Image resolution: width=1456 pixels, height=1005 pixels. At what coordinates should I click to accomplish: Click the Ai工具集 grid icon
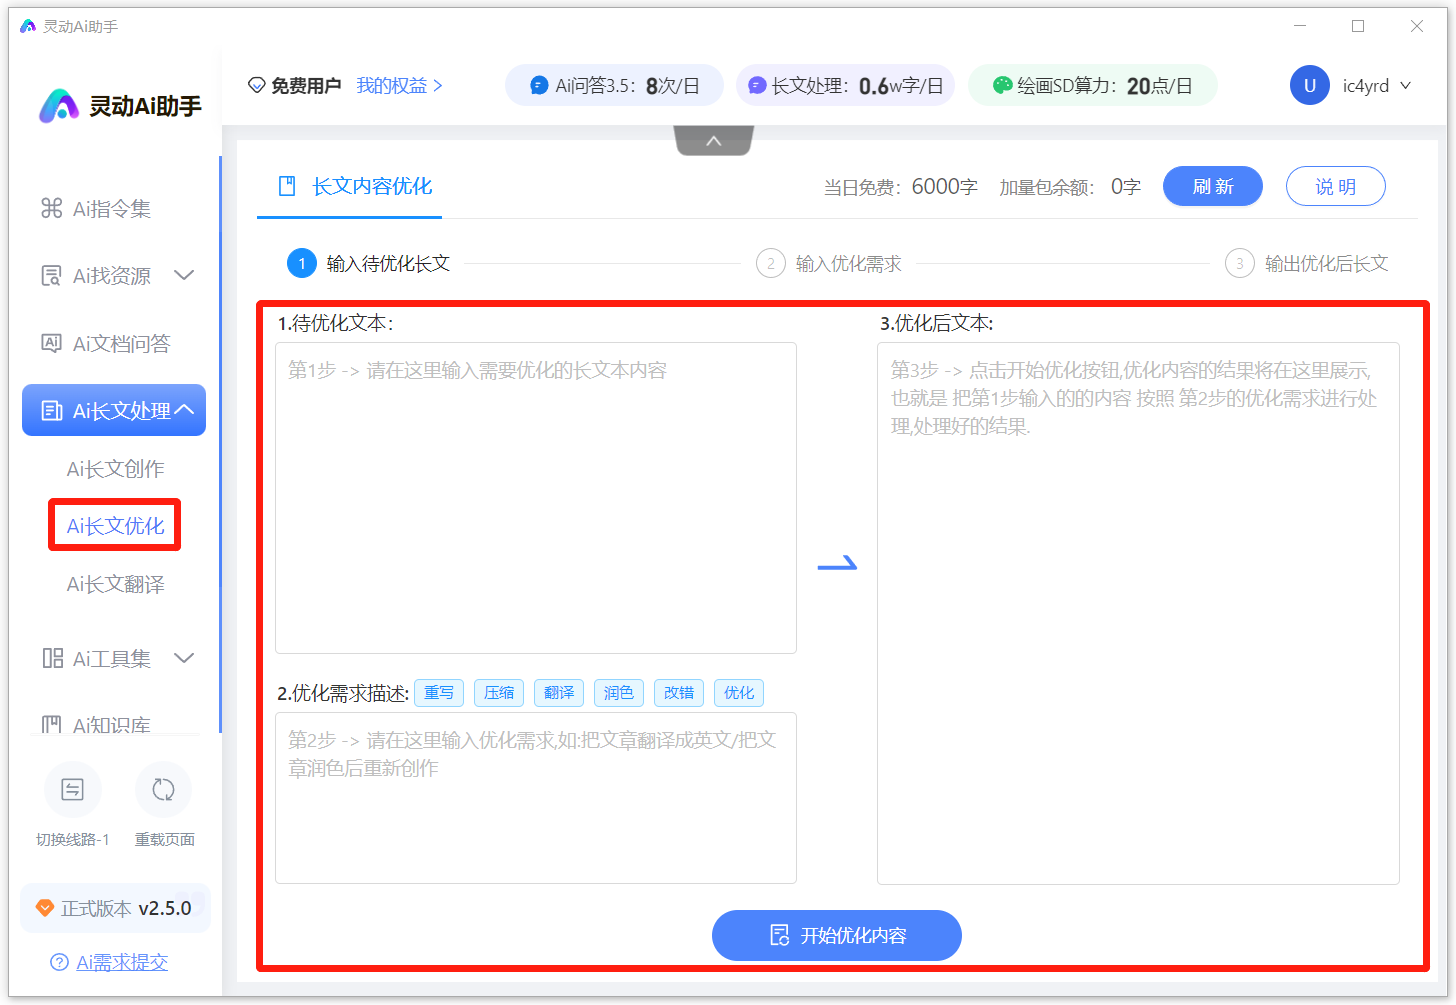point(52,658)
